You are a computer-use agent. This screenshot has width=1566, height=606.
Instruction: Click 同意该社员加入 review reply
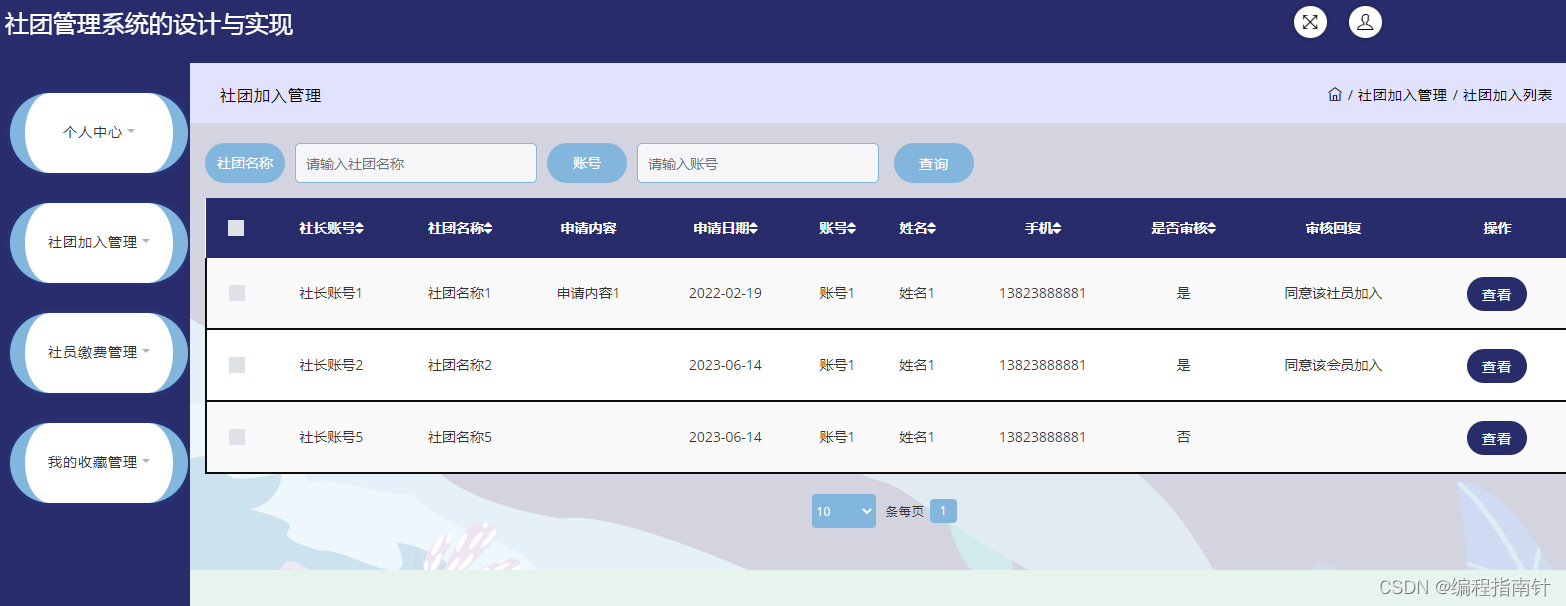point(1333,293)
